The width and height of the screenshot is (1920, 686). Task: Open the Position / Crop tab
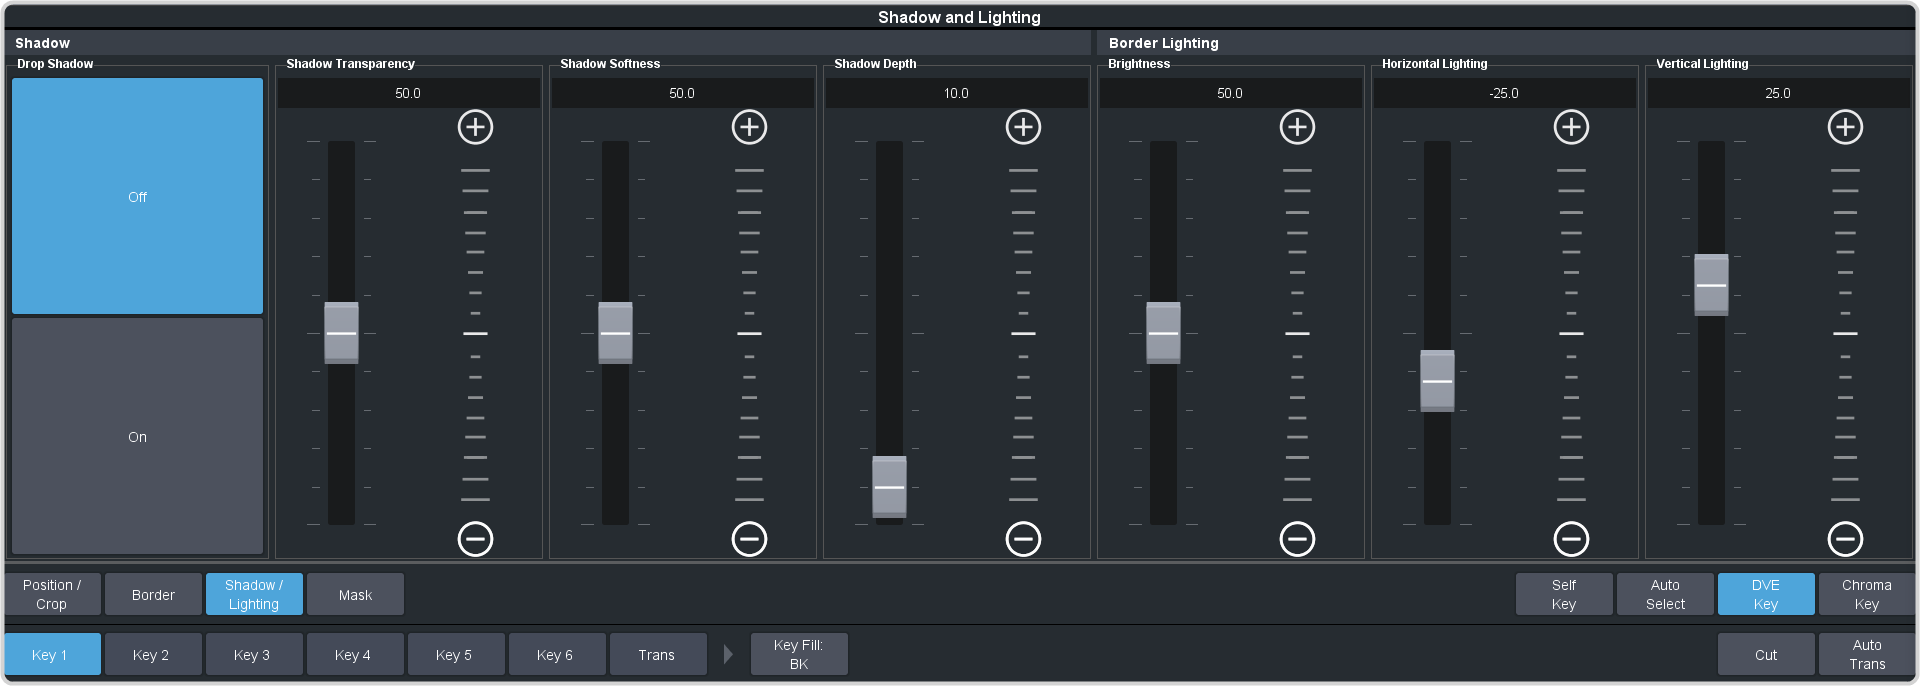point(52,594)
